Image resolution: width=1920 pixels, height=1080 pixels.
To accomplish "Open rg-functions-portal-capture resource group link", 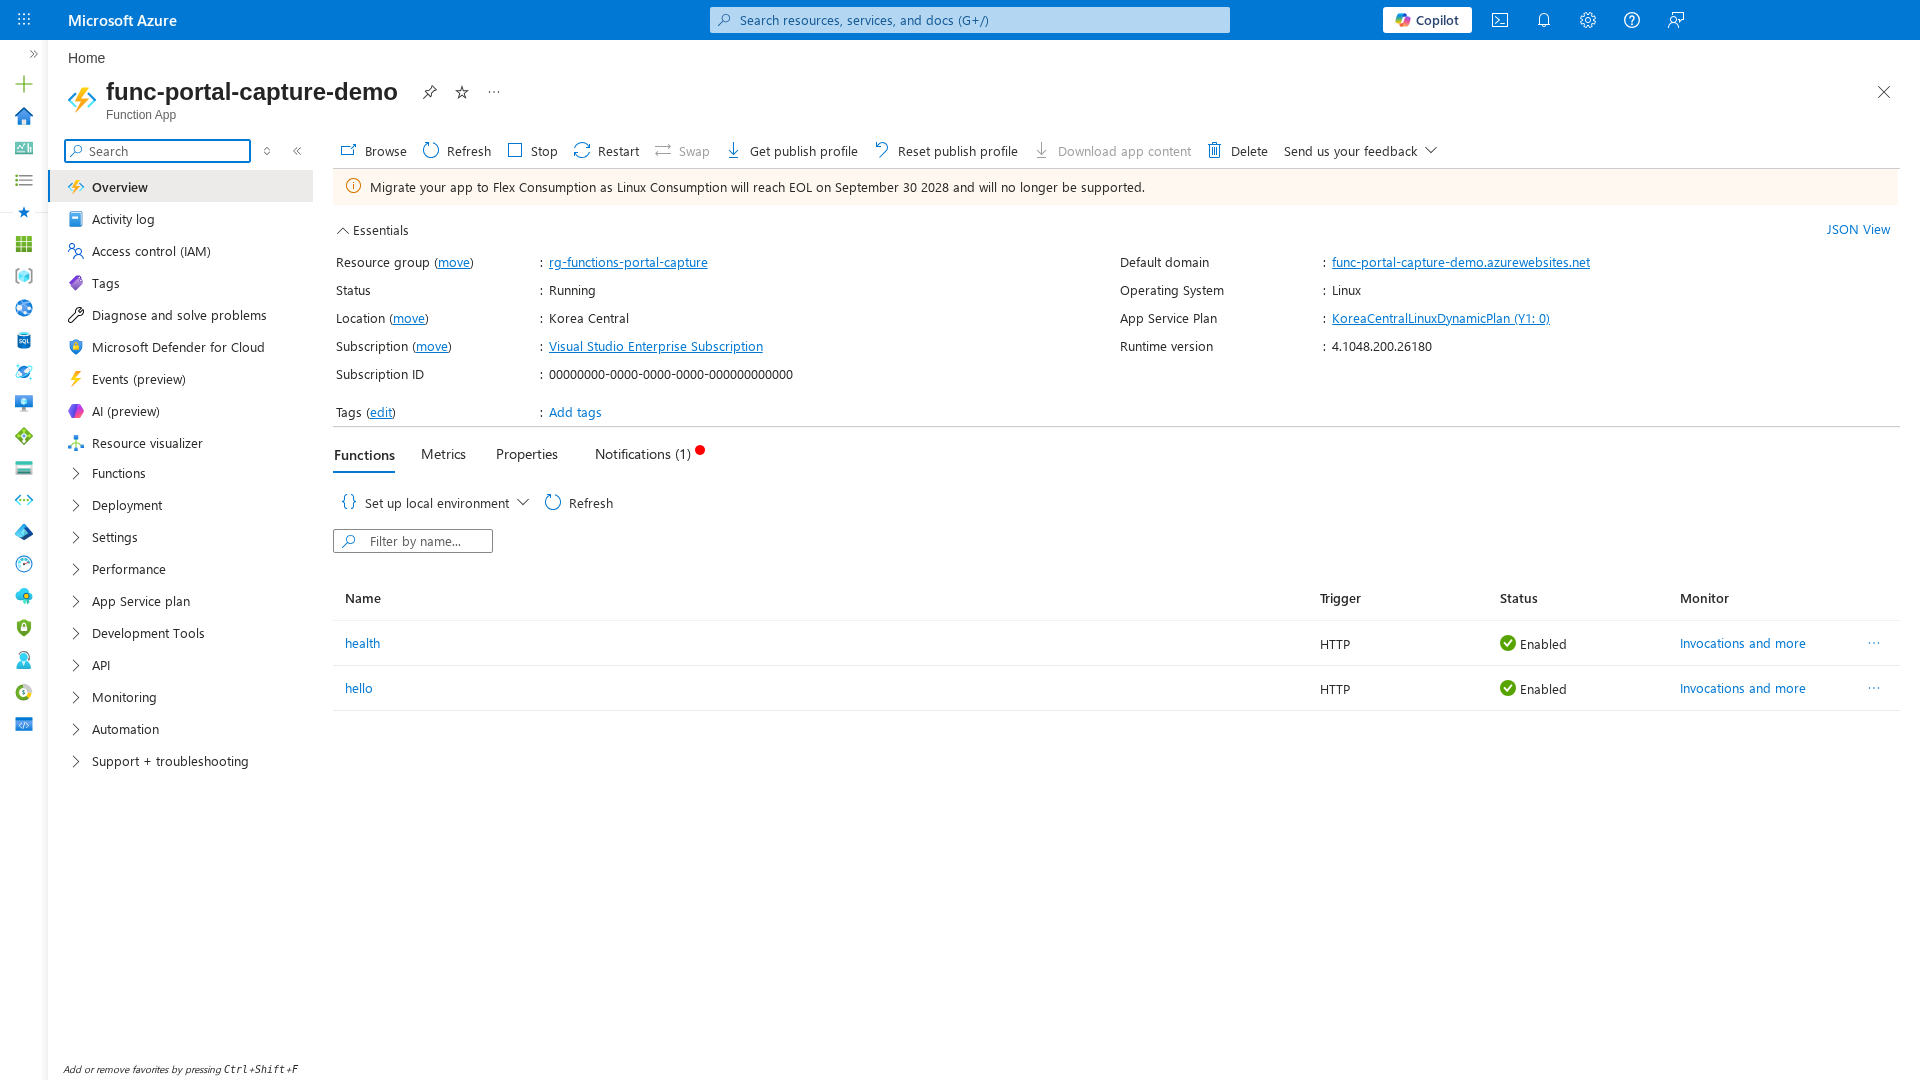I will pyautogui.click(x=628, y=262).
